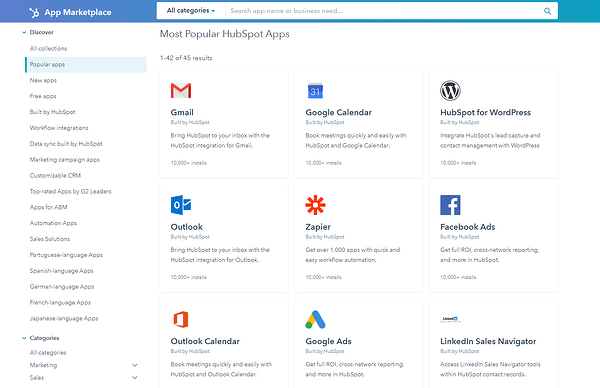Click Most Popular HubSpot Apps heading
The width and height of the screenshot is (600, 388).
click(x=225, y=34)
